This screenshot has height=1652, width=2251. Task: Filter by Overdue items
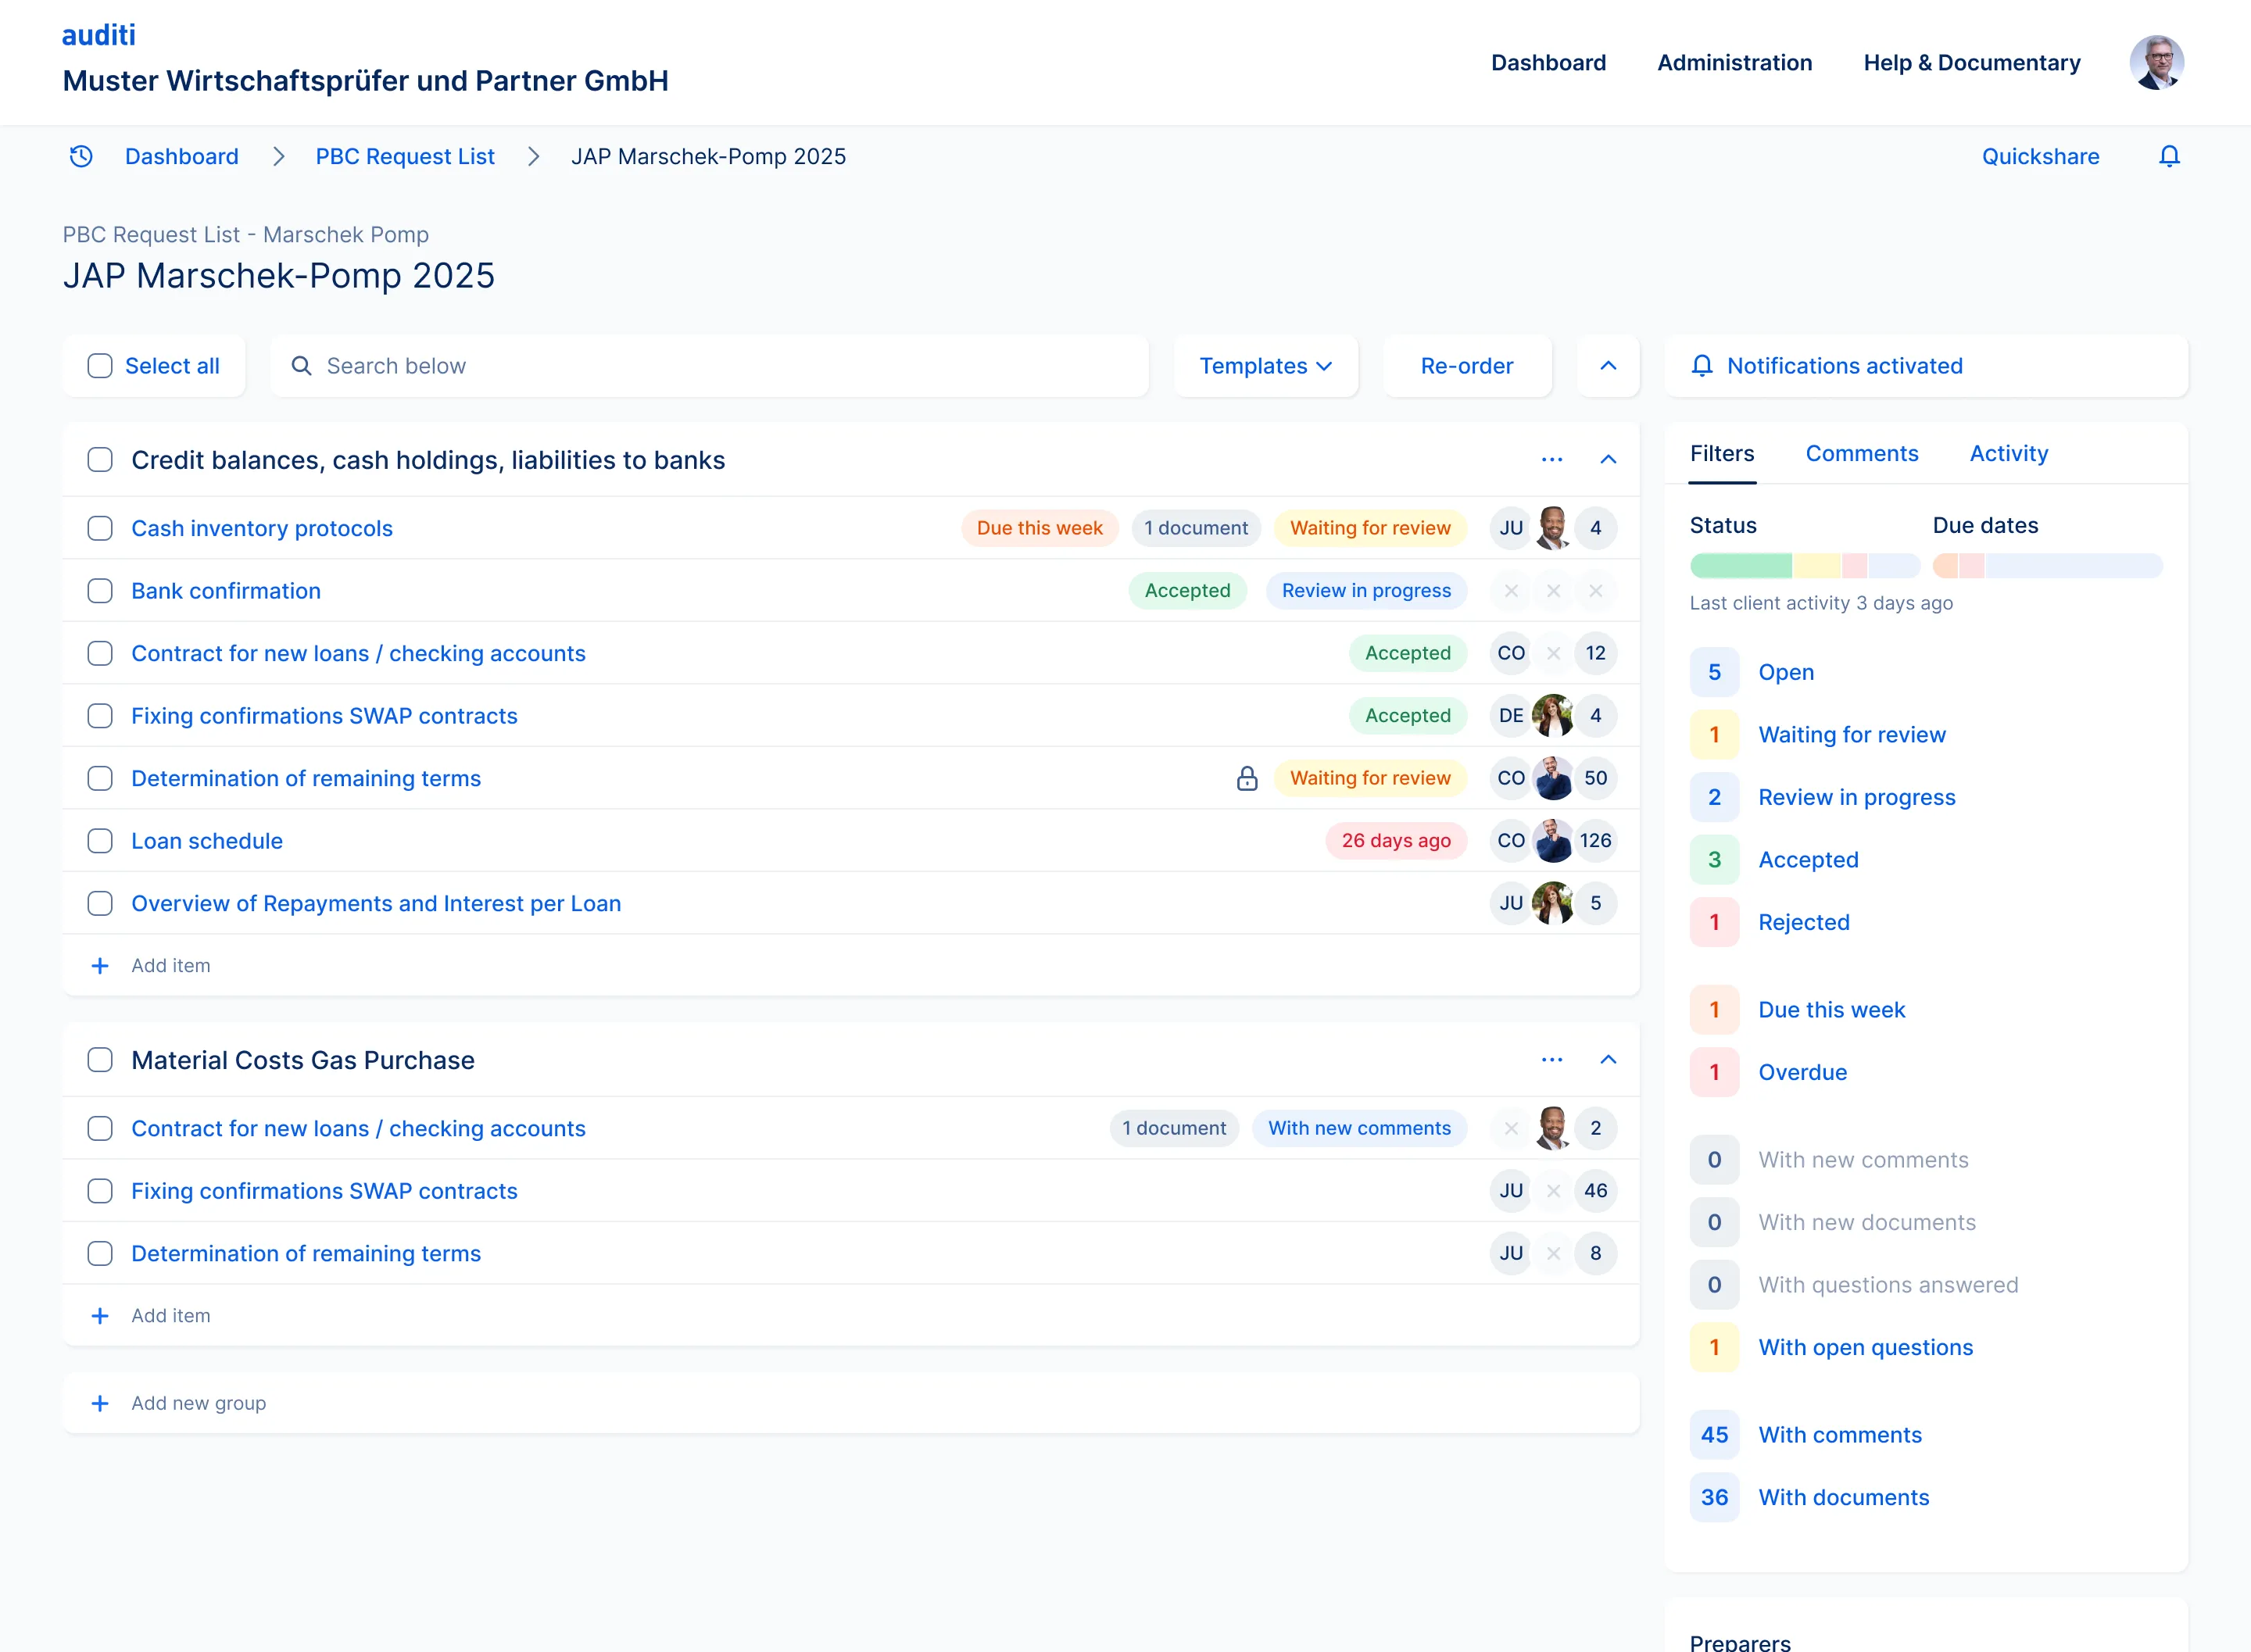tap(1802, 1072)
